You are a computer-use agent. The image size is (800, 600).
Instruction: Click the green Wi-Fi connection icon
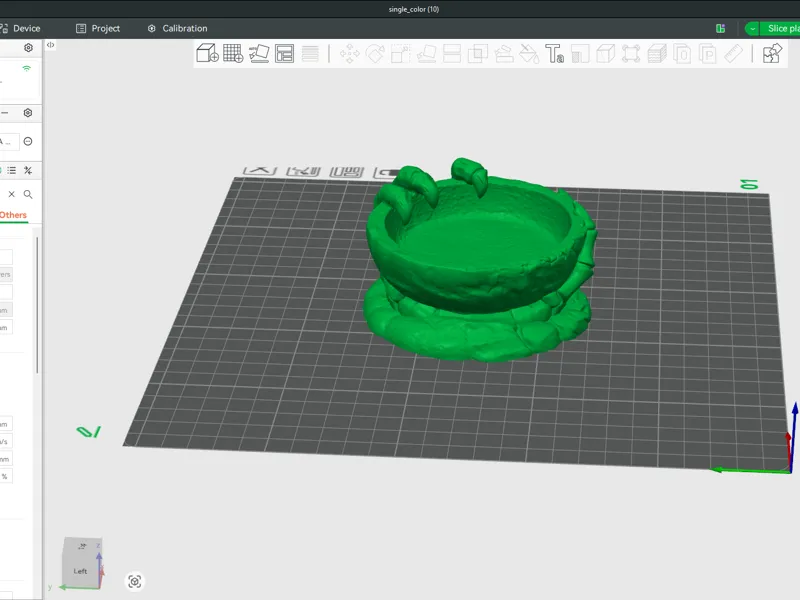pos(27,68)
